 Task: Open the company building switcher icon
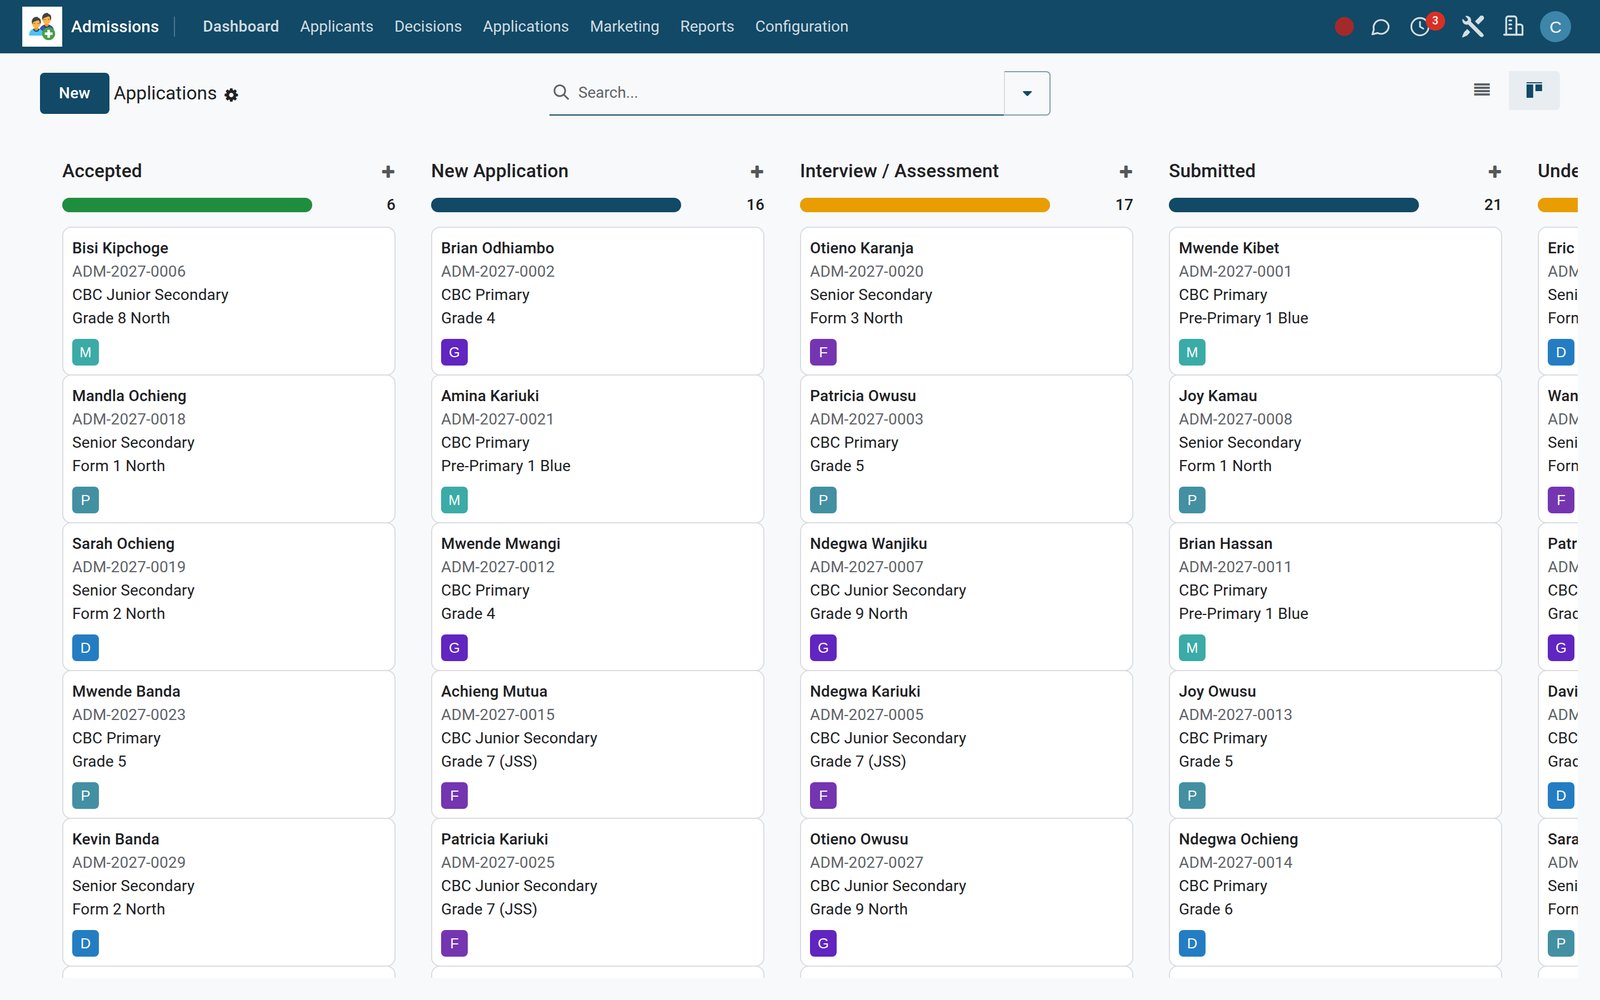tap(1513, 27)
